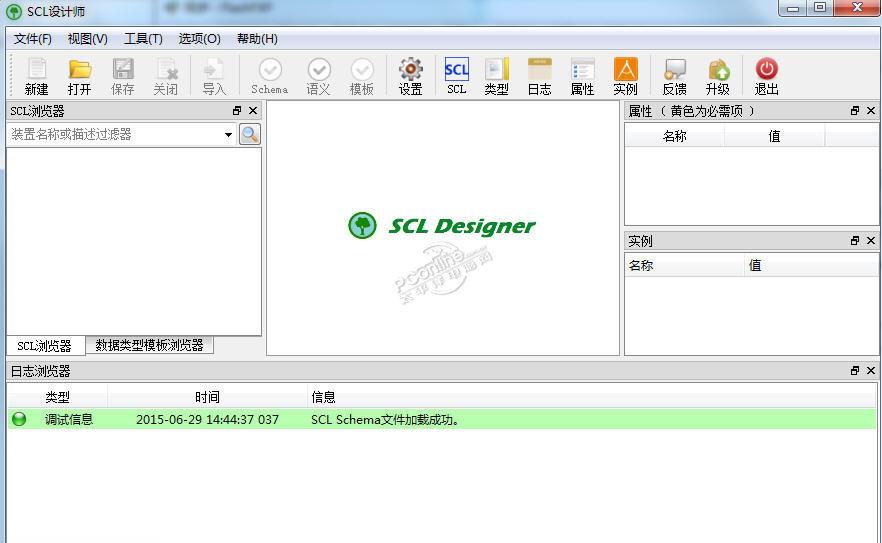Open the 选项(O) menu
The height and width of the screenshot is (543, 882).
click(199, 39)
